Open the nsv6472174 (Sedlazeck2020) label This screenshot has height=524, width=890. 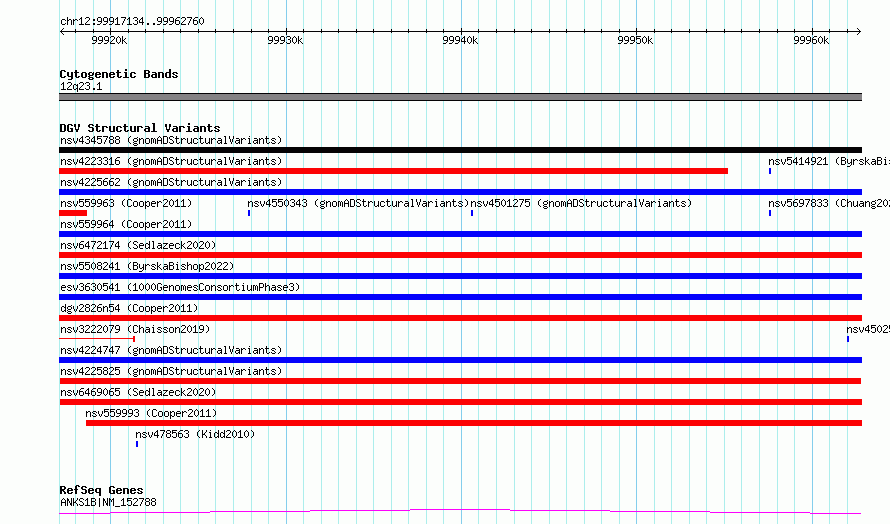138,245
